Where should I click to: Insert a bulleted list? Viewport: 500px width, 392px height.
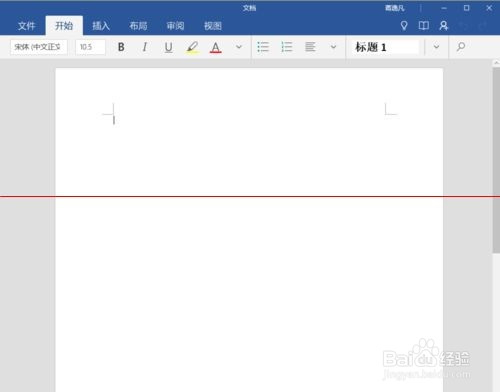(x=263, y=47)
